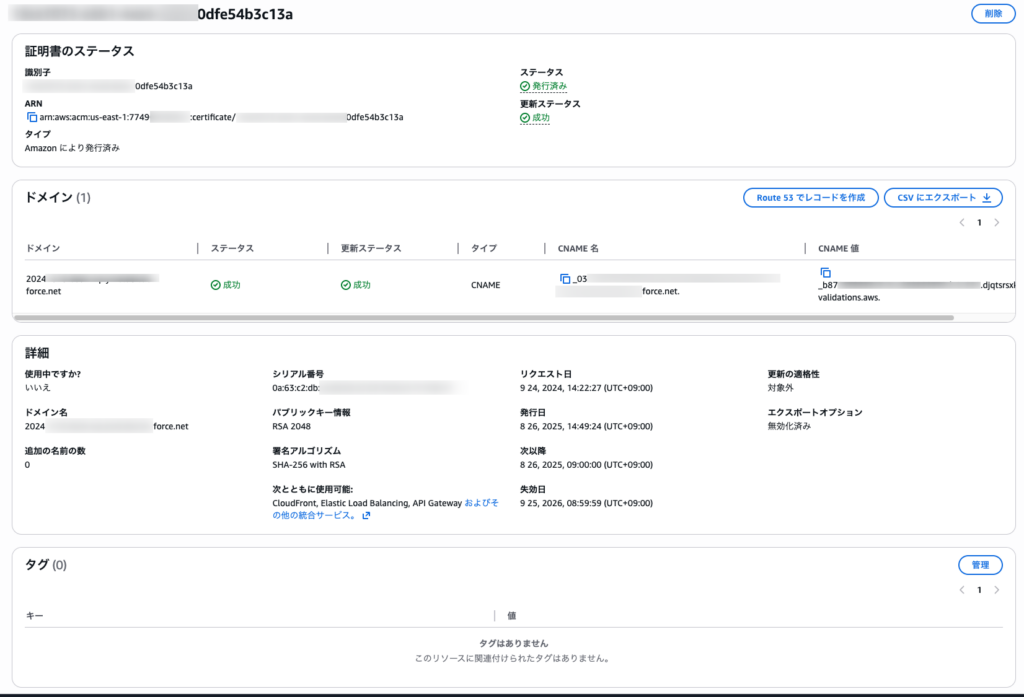
Task: Select page 1 in ドメイン pagination
Action: 979,222
